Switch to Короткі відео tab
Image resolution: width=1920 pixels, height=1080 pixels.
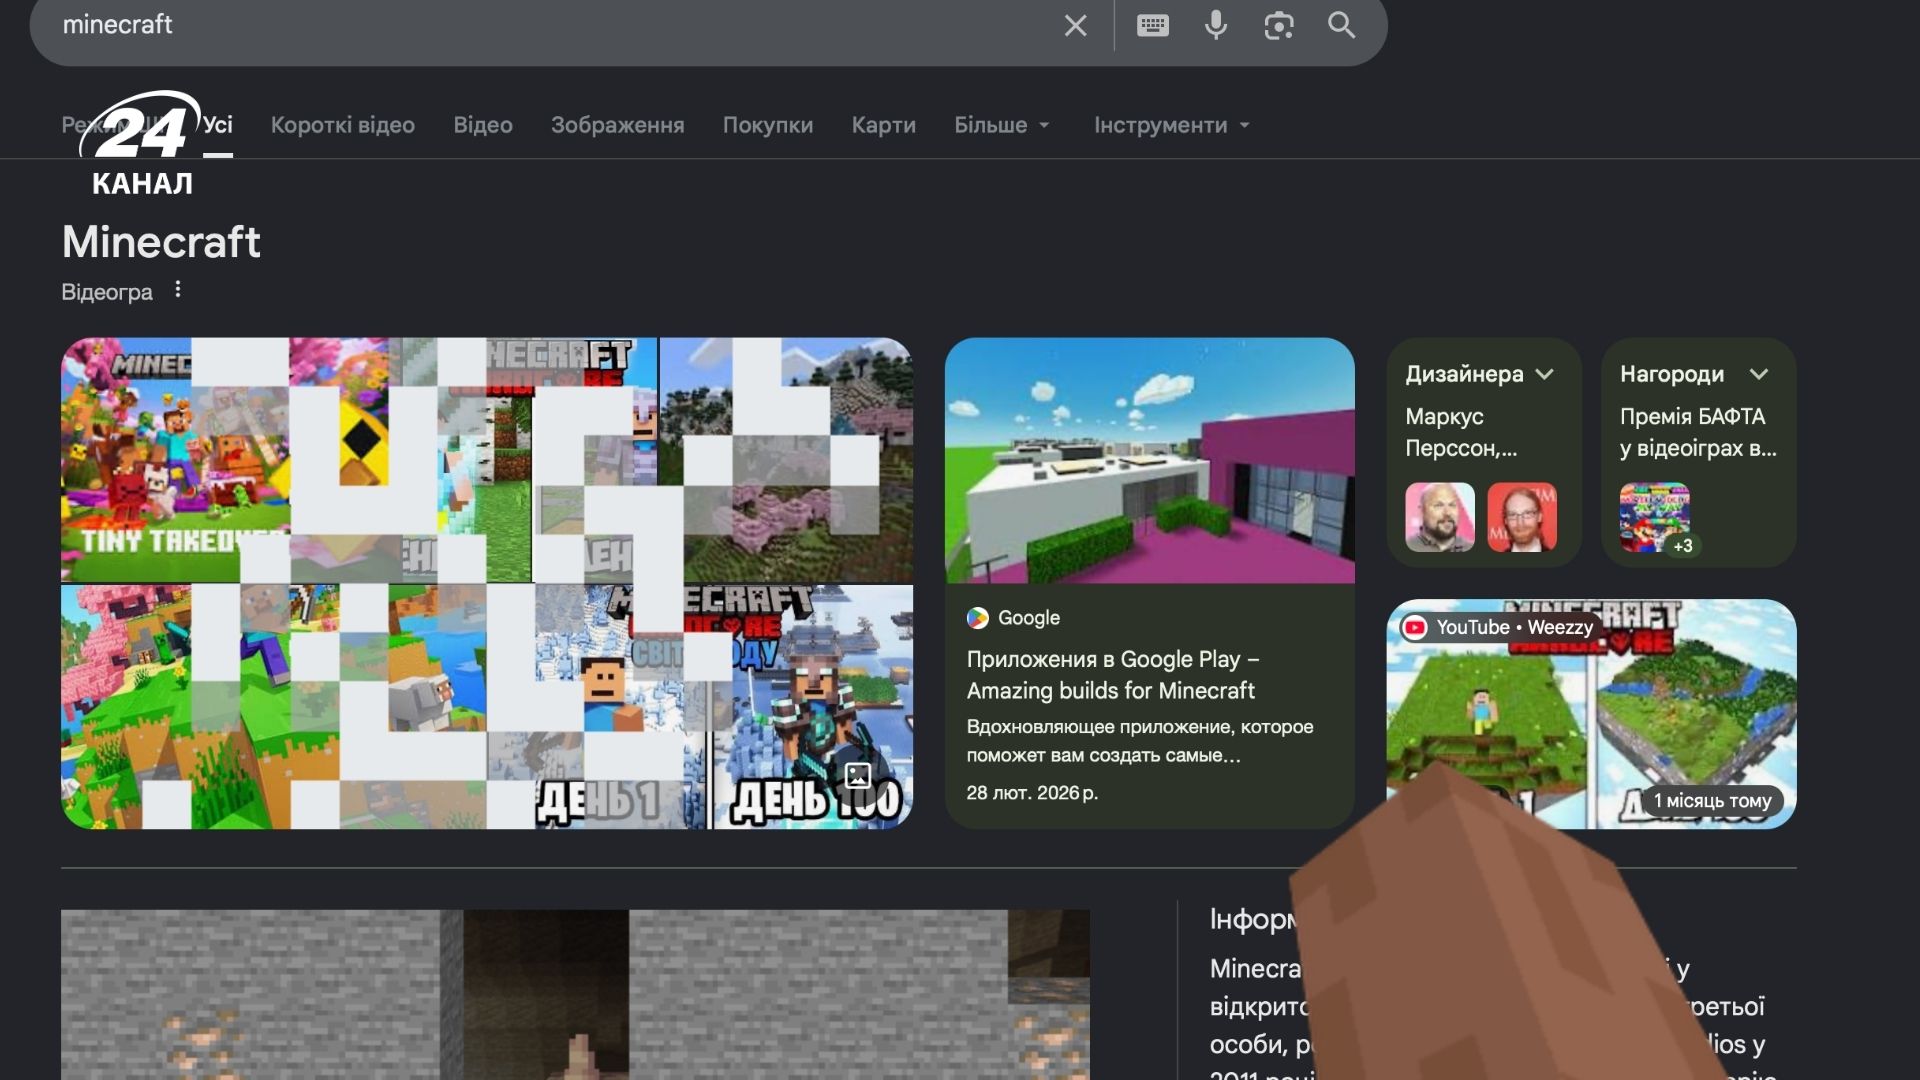point(343,125)
